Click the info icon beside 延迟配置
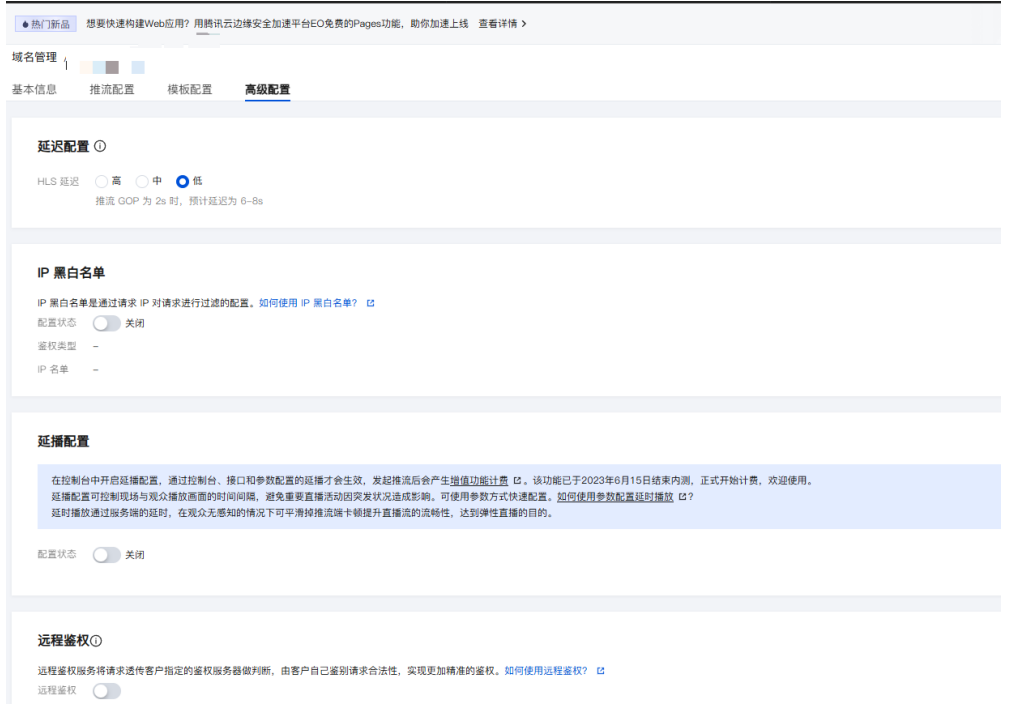The height and width of the screenshot is (714, 1019). (x=100, y=147)
